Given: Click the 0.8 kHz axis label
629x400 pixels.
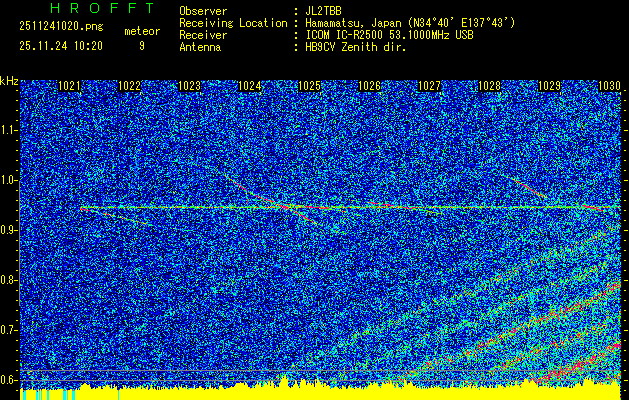Looking at the screenshot, I should click(x=9, y=280).
